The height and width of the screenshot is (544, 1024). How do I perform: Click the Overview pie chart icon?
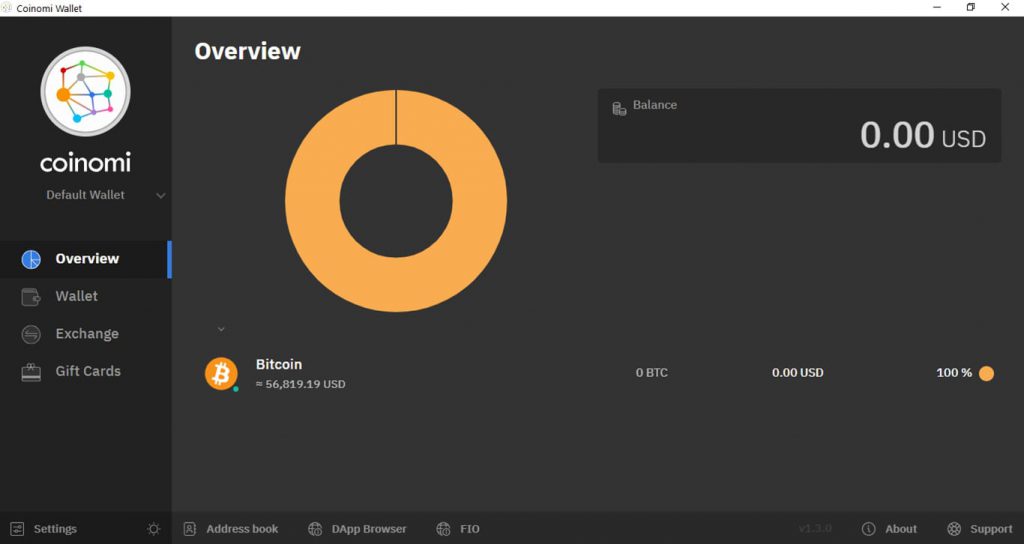click(31, 259)
